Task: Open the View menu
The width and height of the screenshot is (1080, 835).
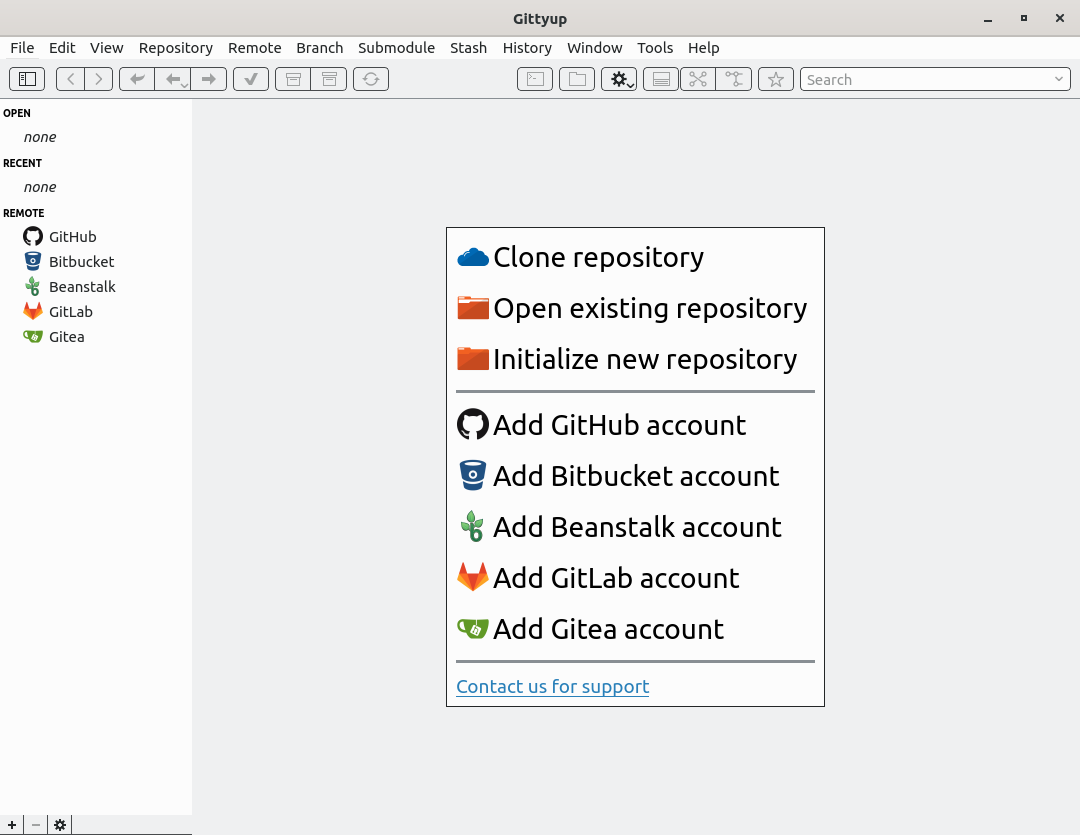Action: (107, 48)
